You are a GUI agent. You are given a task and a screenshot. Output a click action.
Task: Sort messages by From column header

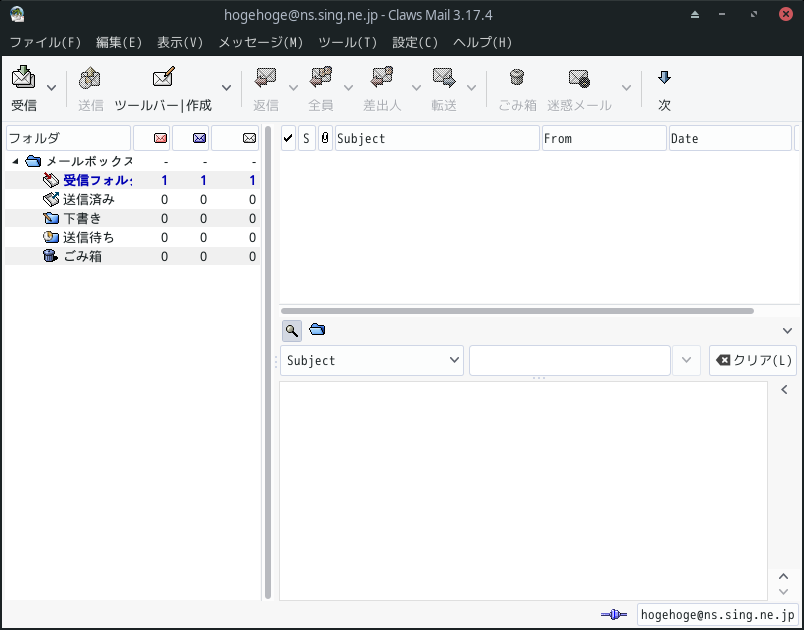pos(604,138)
